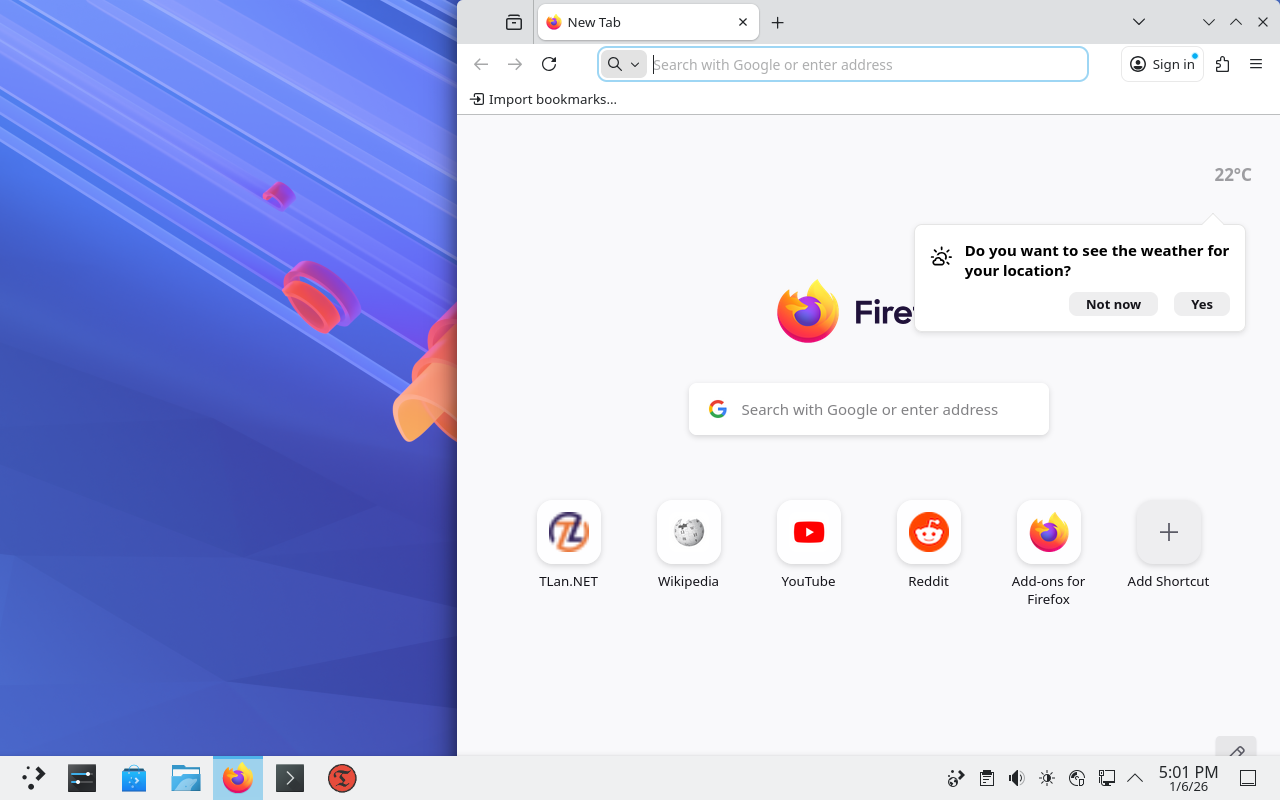Expand the list all tabs chevron
This screenshot has width=1280, height=800.
(x=1138, y=22)
